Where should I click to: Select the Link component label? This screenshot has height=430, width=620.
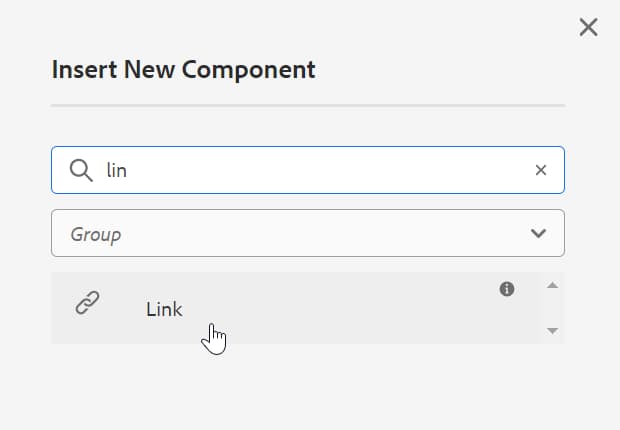[164, 309]
